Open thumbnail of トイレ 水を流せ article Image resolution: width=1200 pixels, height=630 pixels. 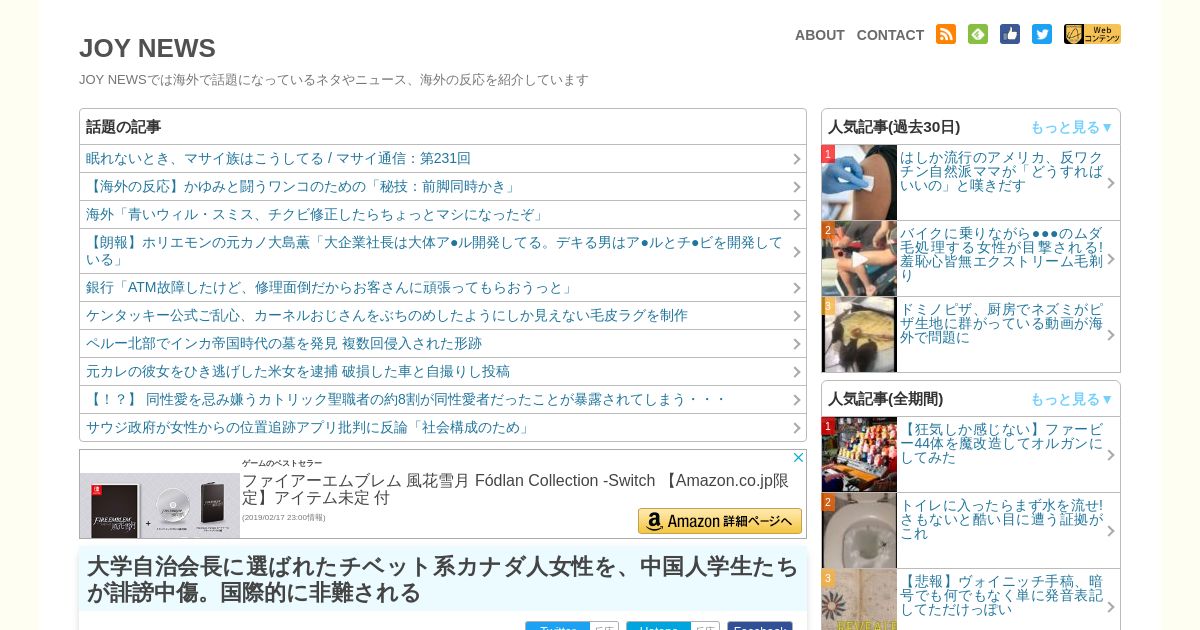pos(859,530)
